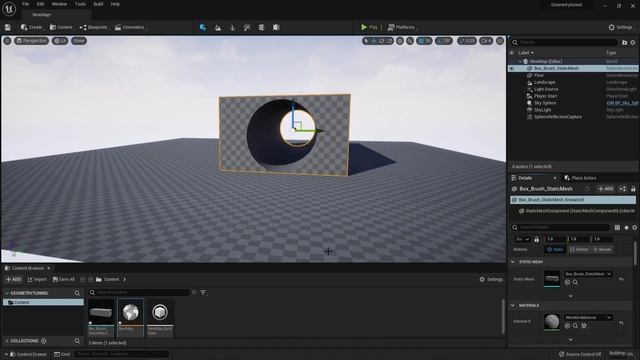Click the Play button
640x360 pixels.
coord(369,27)
